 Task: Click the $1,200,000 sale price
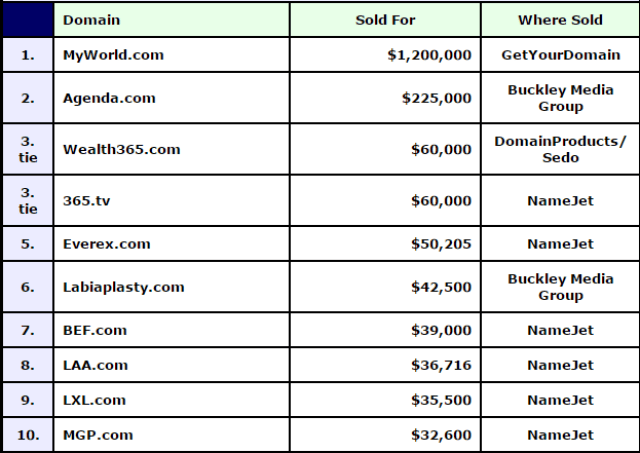429,55
